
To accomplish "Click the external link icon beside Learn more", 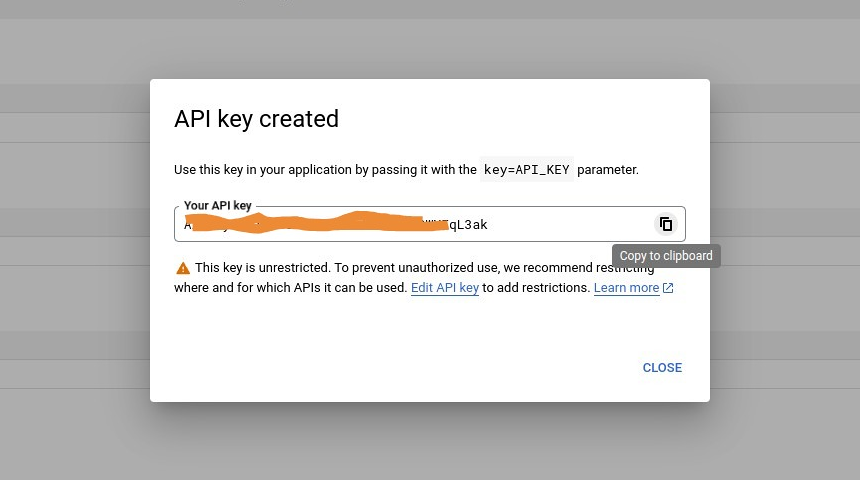I will [668, 288].
